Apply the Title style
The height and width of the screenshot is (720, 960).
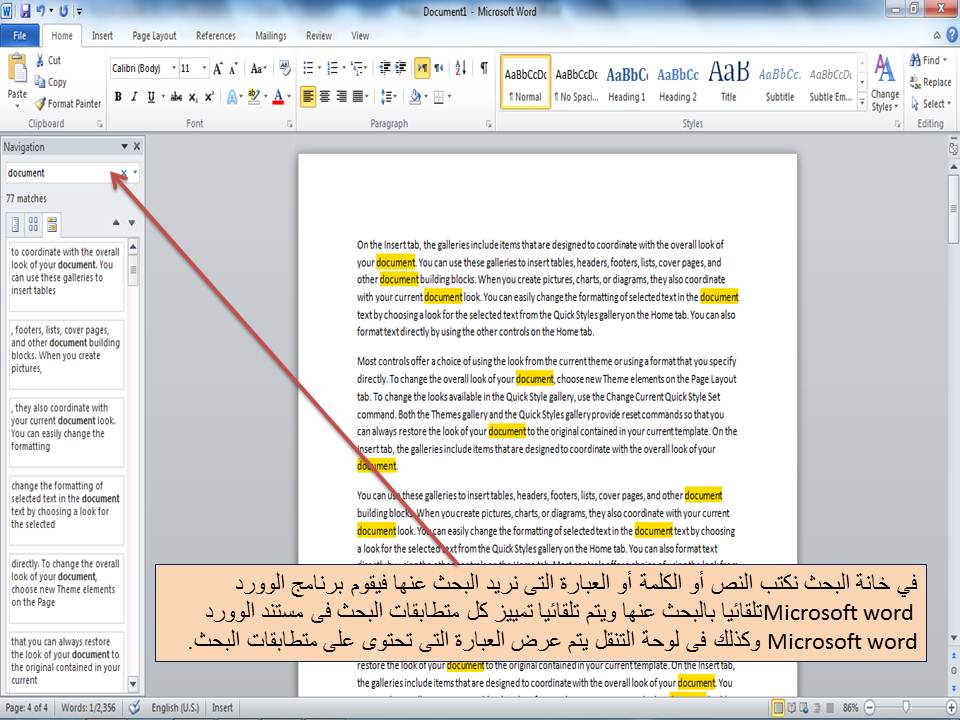coord(729,83)
